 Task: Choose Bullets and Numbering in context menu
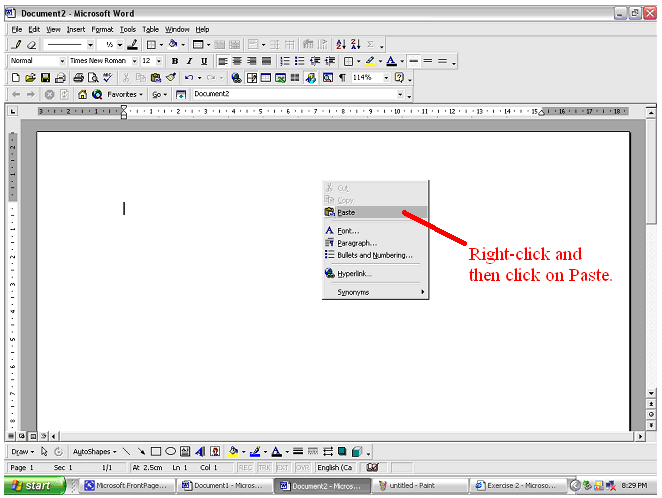pyautogui.click(x=375, y=255)
